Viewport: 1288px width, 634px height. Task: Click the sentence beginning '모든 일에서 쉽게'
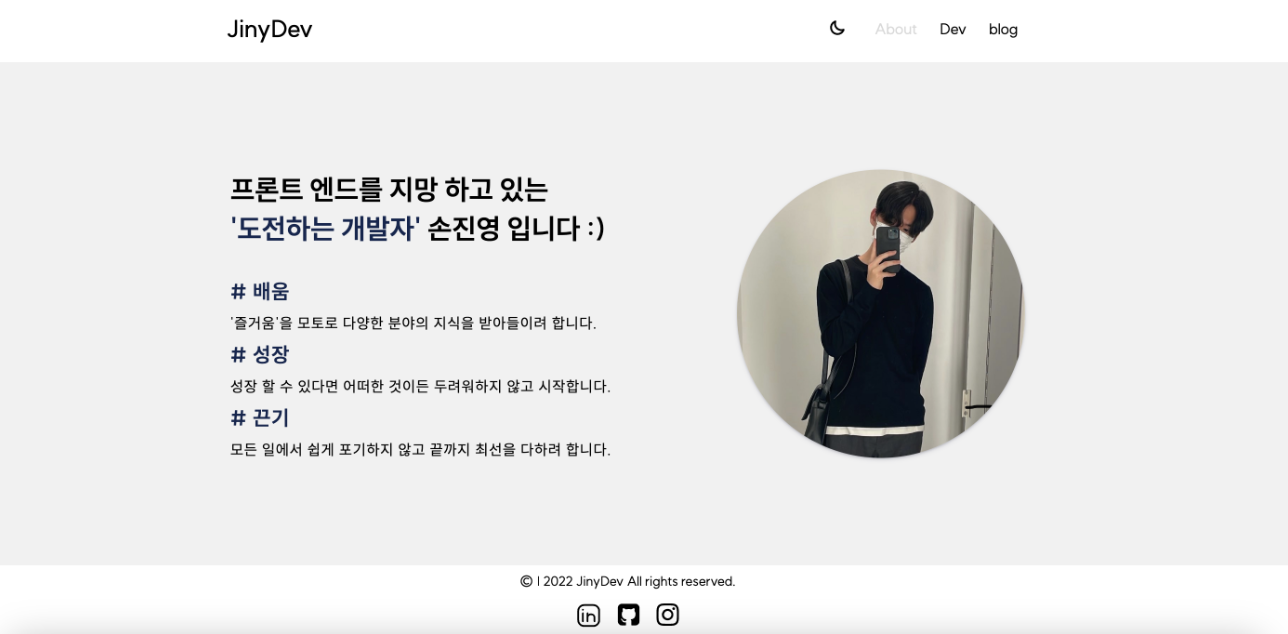(x=420, y=449)
